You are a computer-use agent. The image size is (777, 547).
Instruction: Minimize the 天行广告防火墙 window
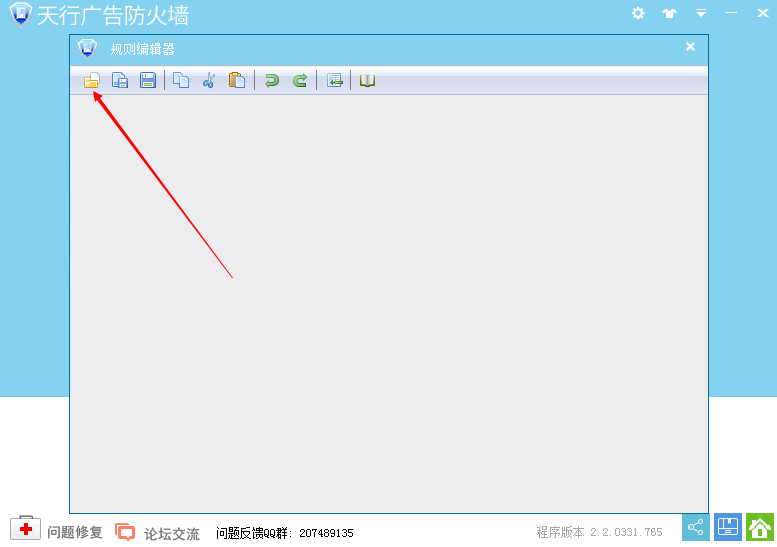coord(731,13)
